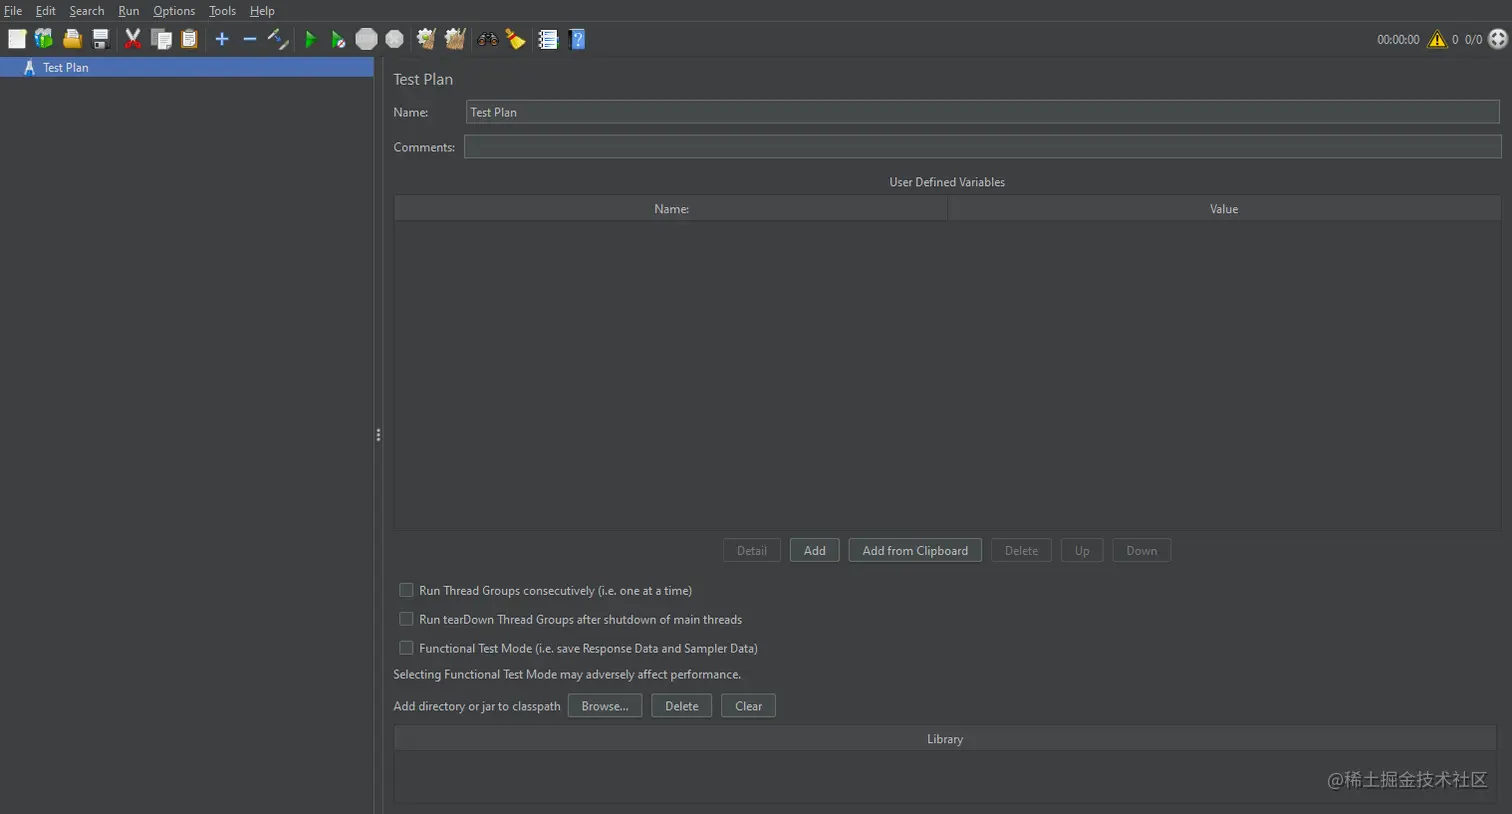Click the Delete button beside Add from Clipboard
Viewport: 1512px width, 814px height.
point(1021,550)
